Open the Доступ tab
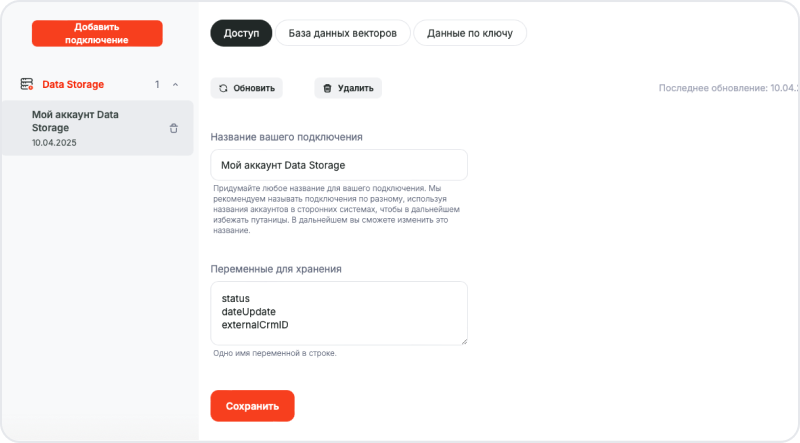Image resolution: width=800 pixels, height=443 pixels. (241, 33)
